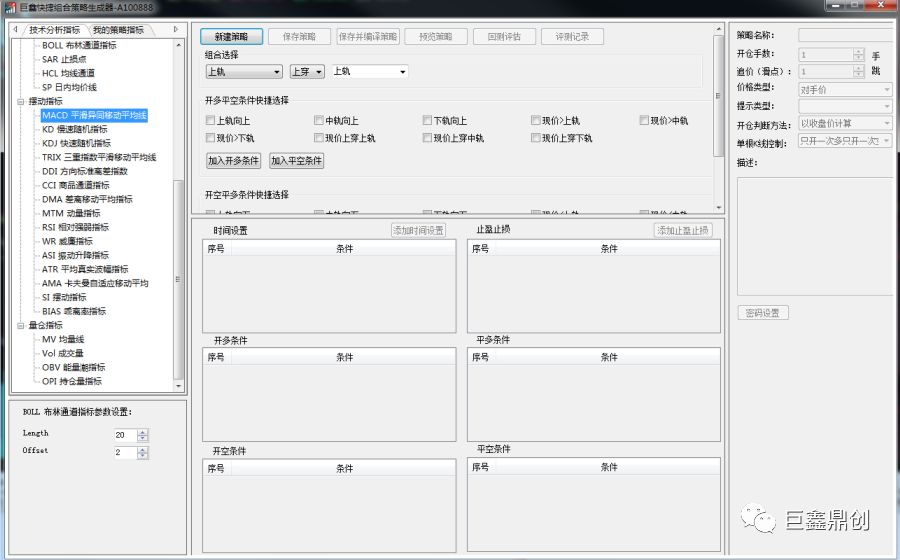
Task: Click the condition panel vertical scrollbar thumb
Action: [718, 96]
